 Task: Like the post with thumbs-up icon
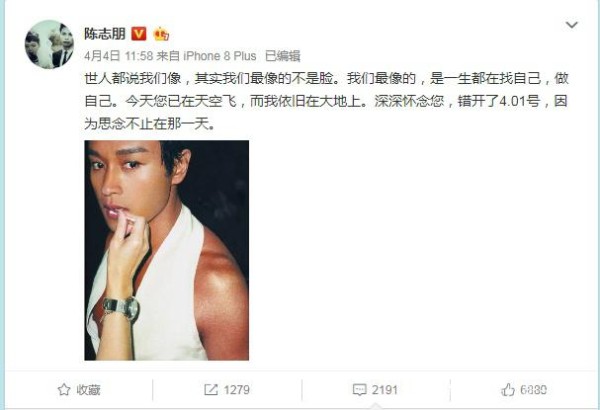(x=508, y=390)
